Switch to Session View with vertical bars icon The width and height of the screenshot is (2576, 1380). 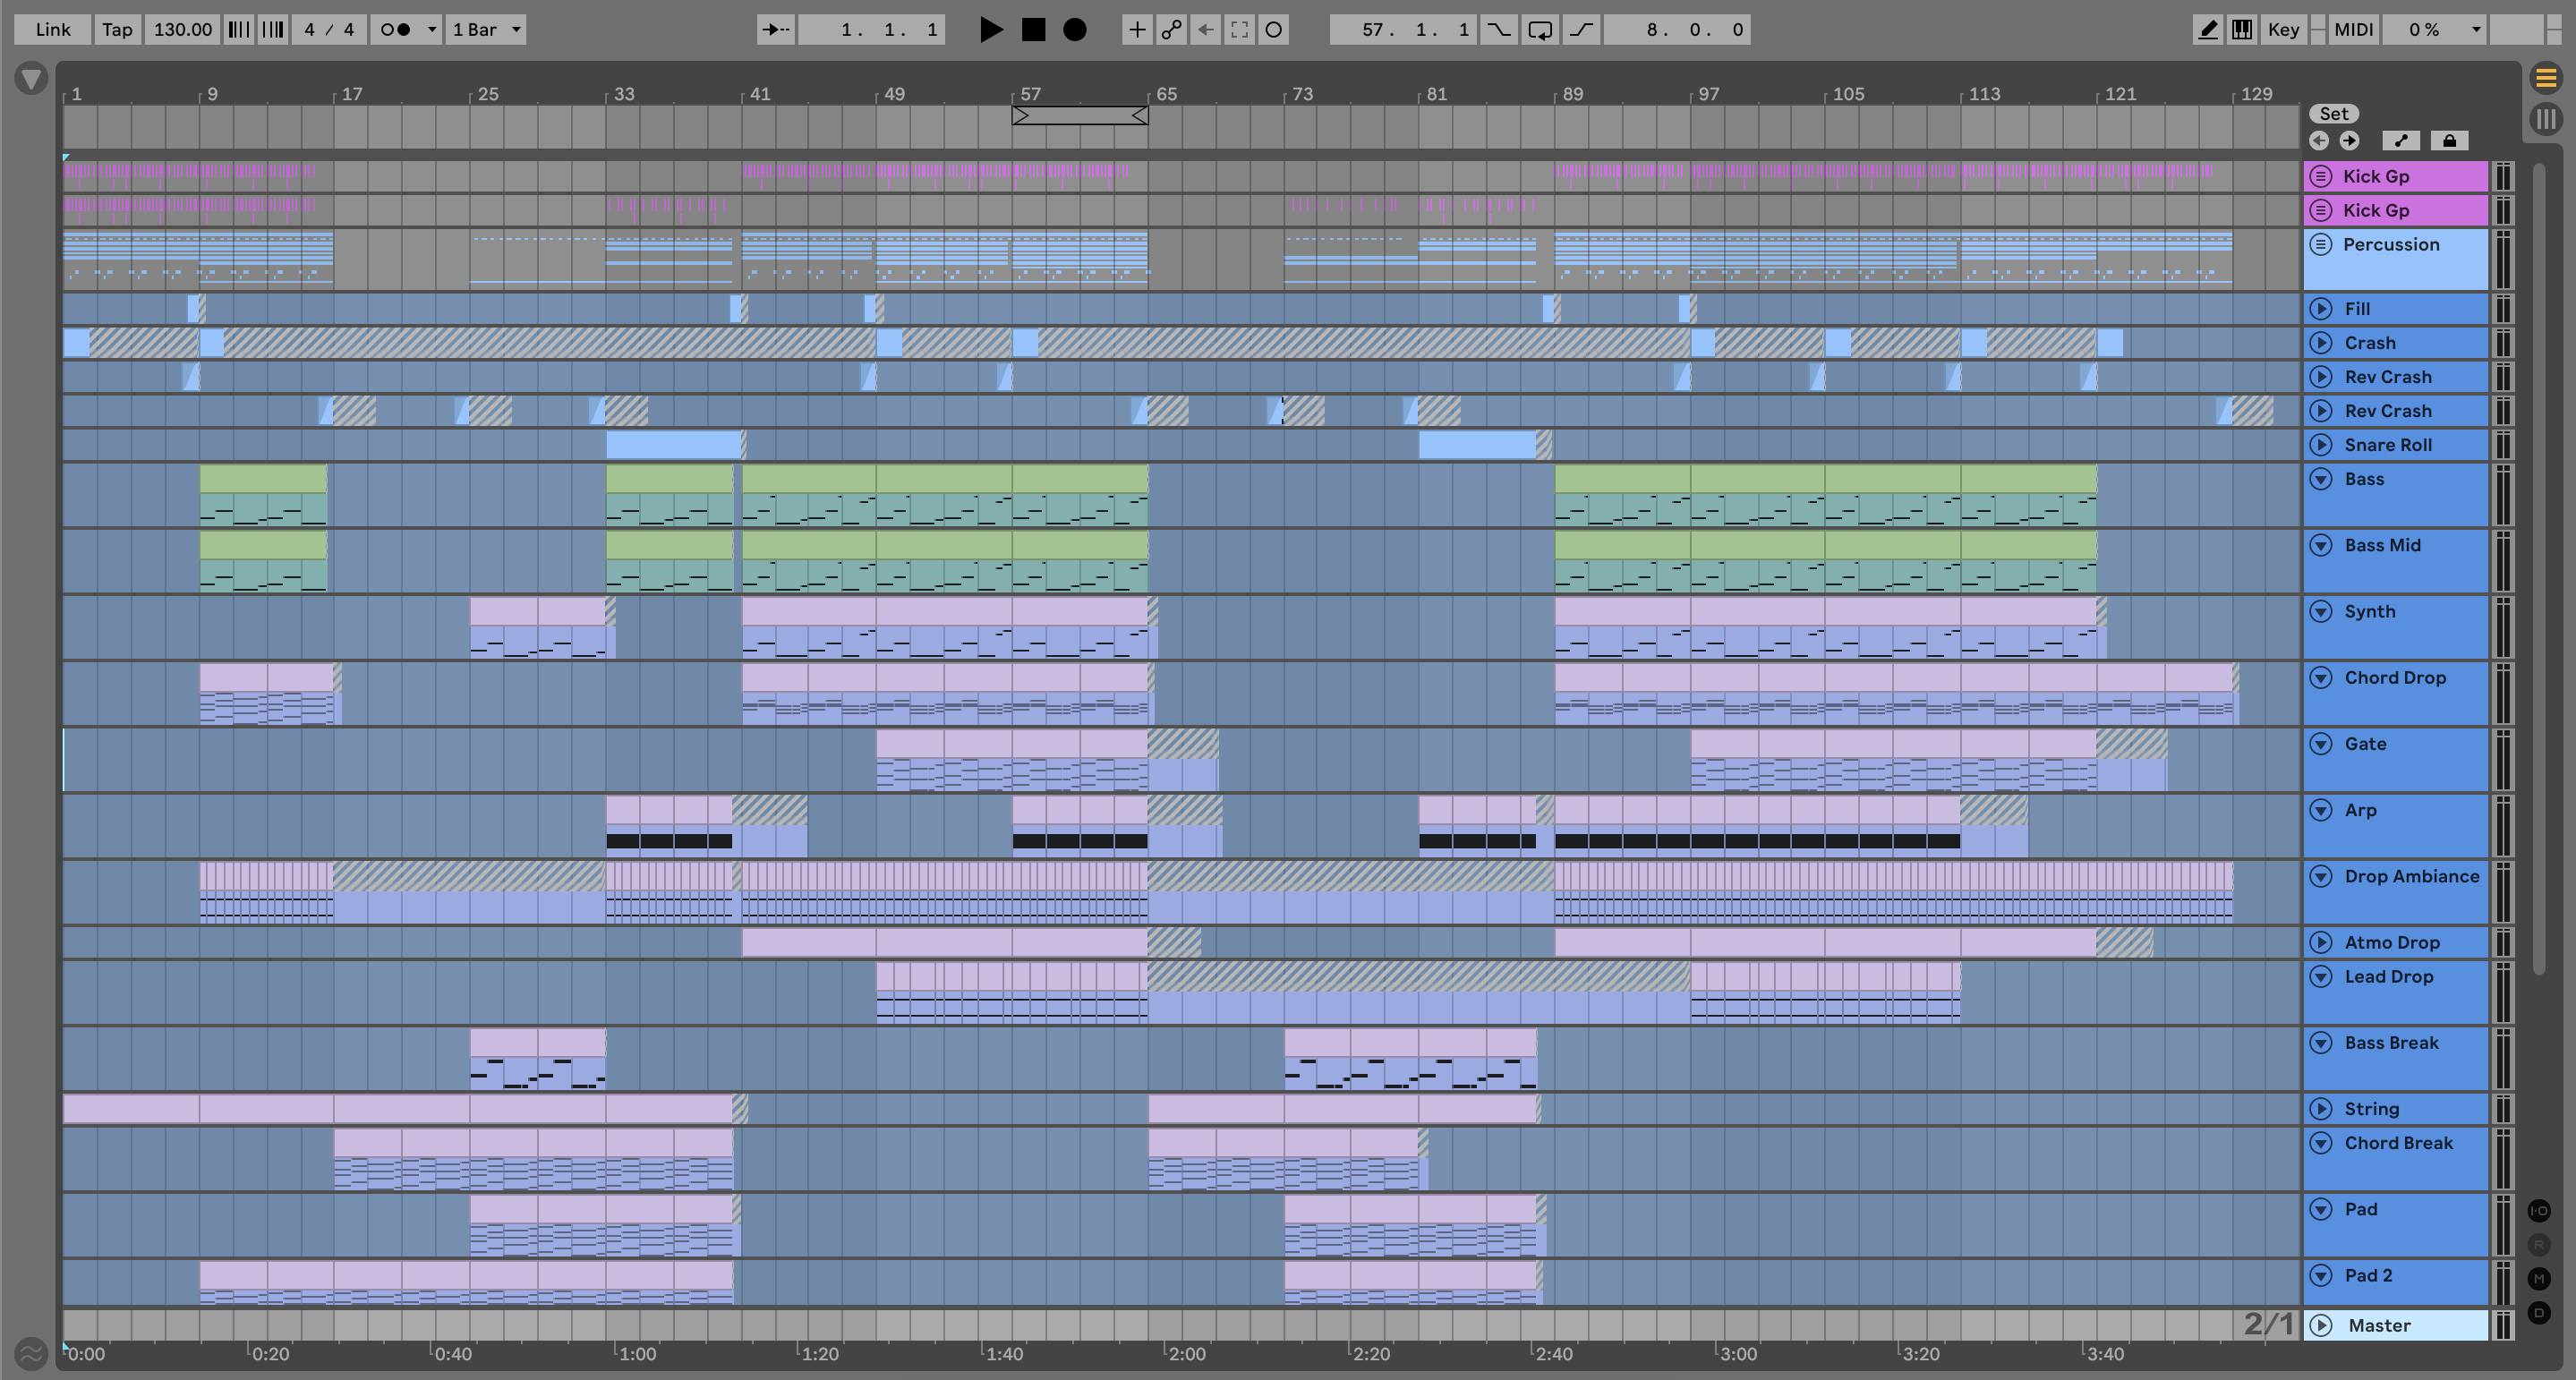[x=2546, y=119]
